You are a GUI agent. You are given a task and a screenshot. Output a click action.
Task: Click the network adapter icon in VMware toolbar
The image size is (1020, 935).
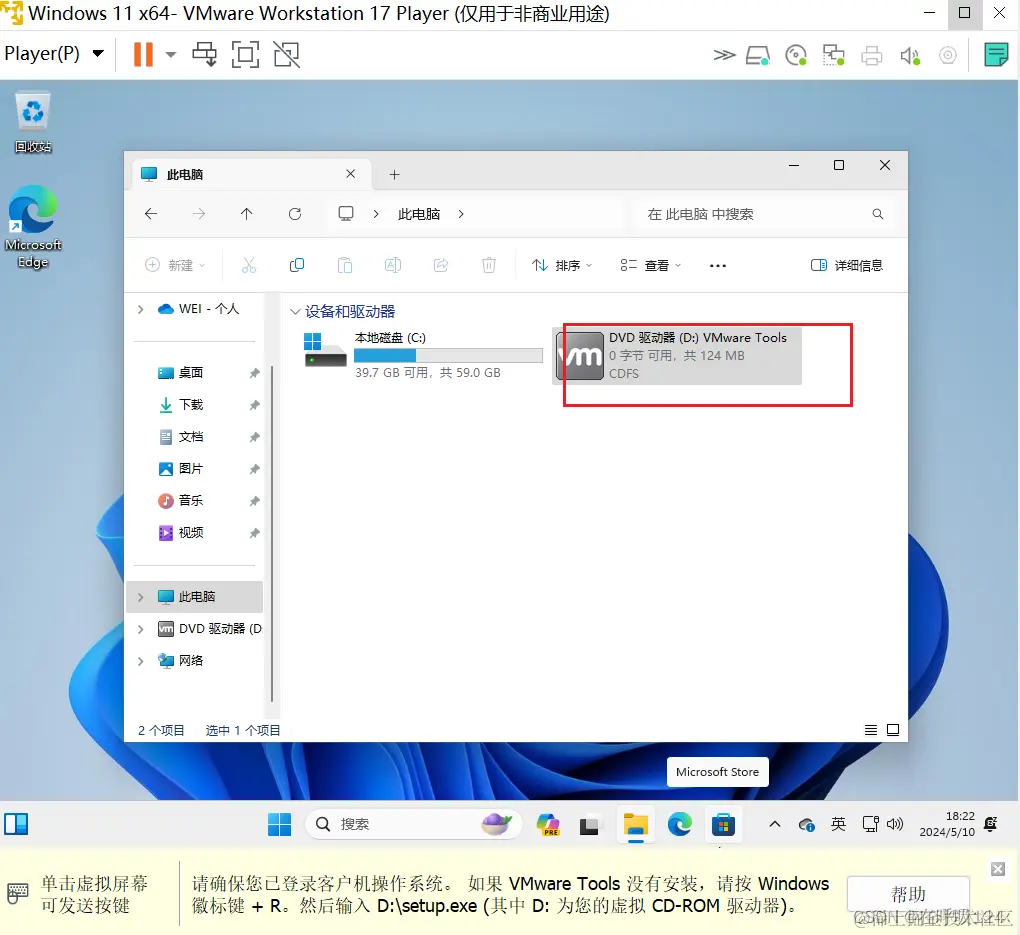click(x=834, y=55)
